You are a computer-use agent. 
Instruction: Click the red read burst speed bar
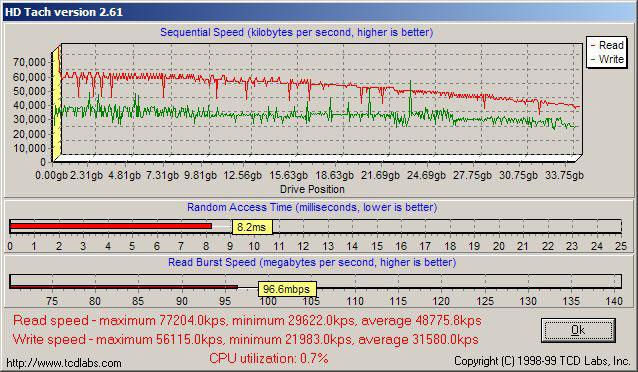(x=124, y=287)
